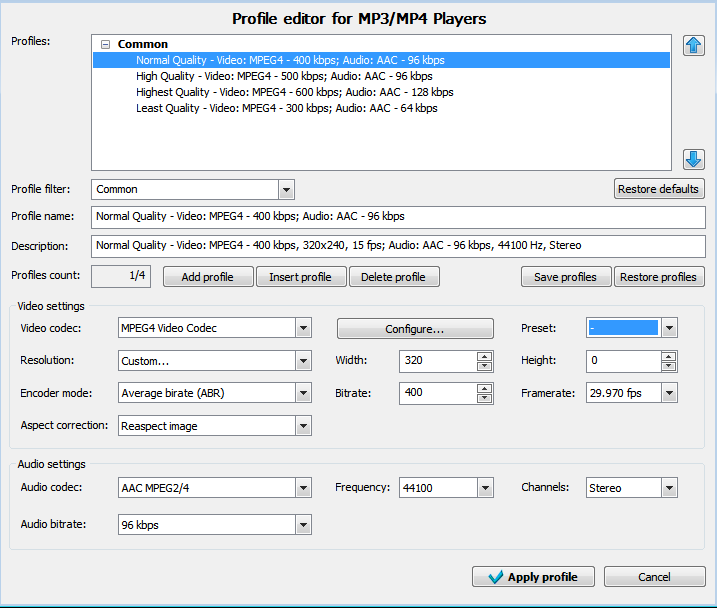
Task: Select Normal Quality profile in list
Action: point(381,60)
